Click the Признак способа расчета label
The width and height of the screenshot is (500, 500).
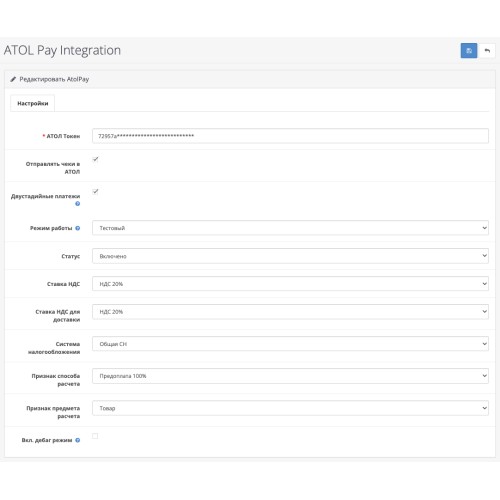(x=56, y=380)
